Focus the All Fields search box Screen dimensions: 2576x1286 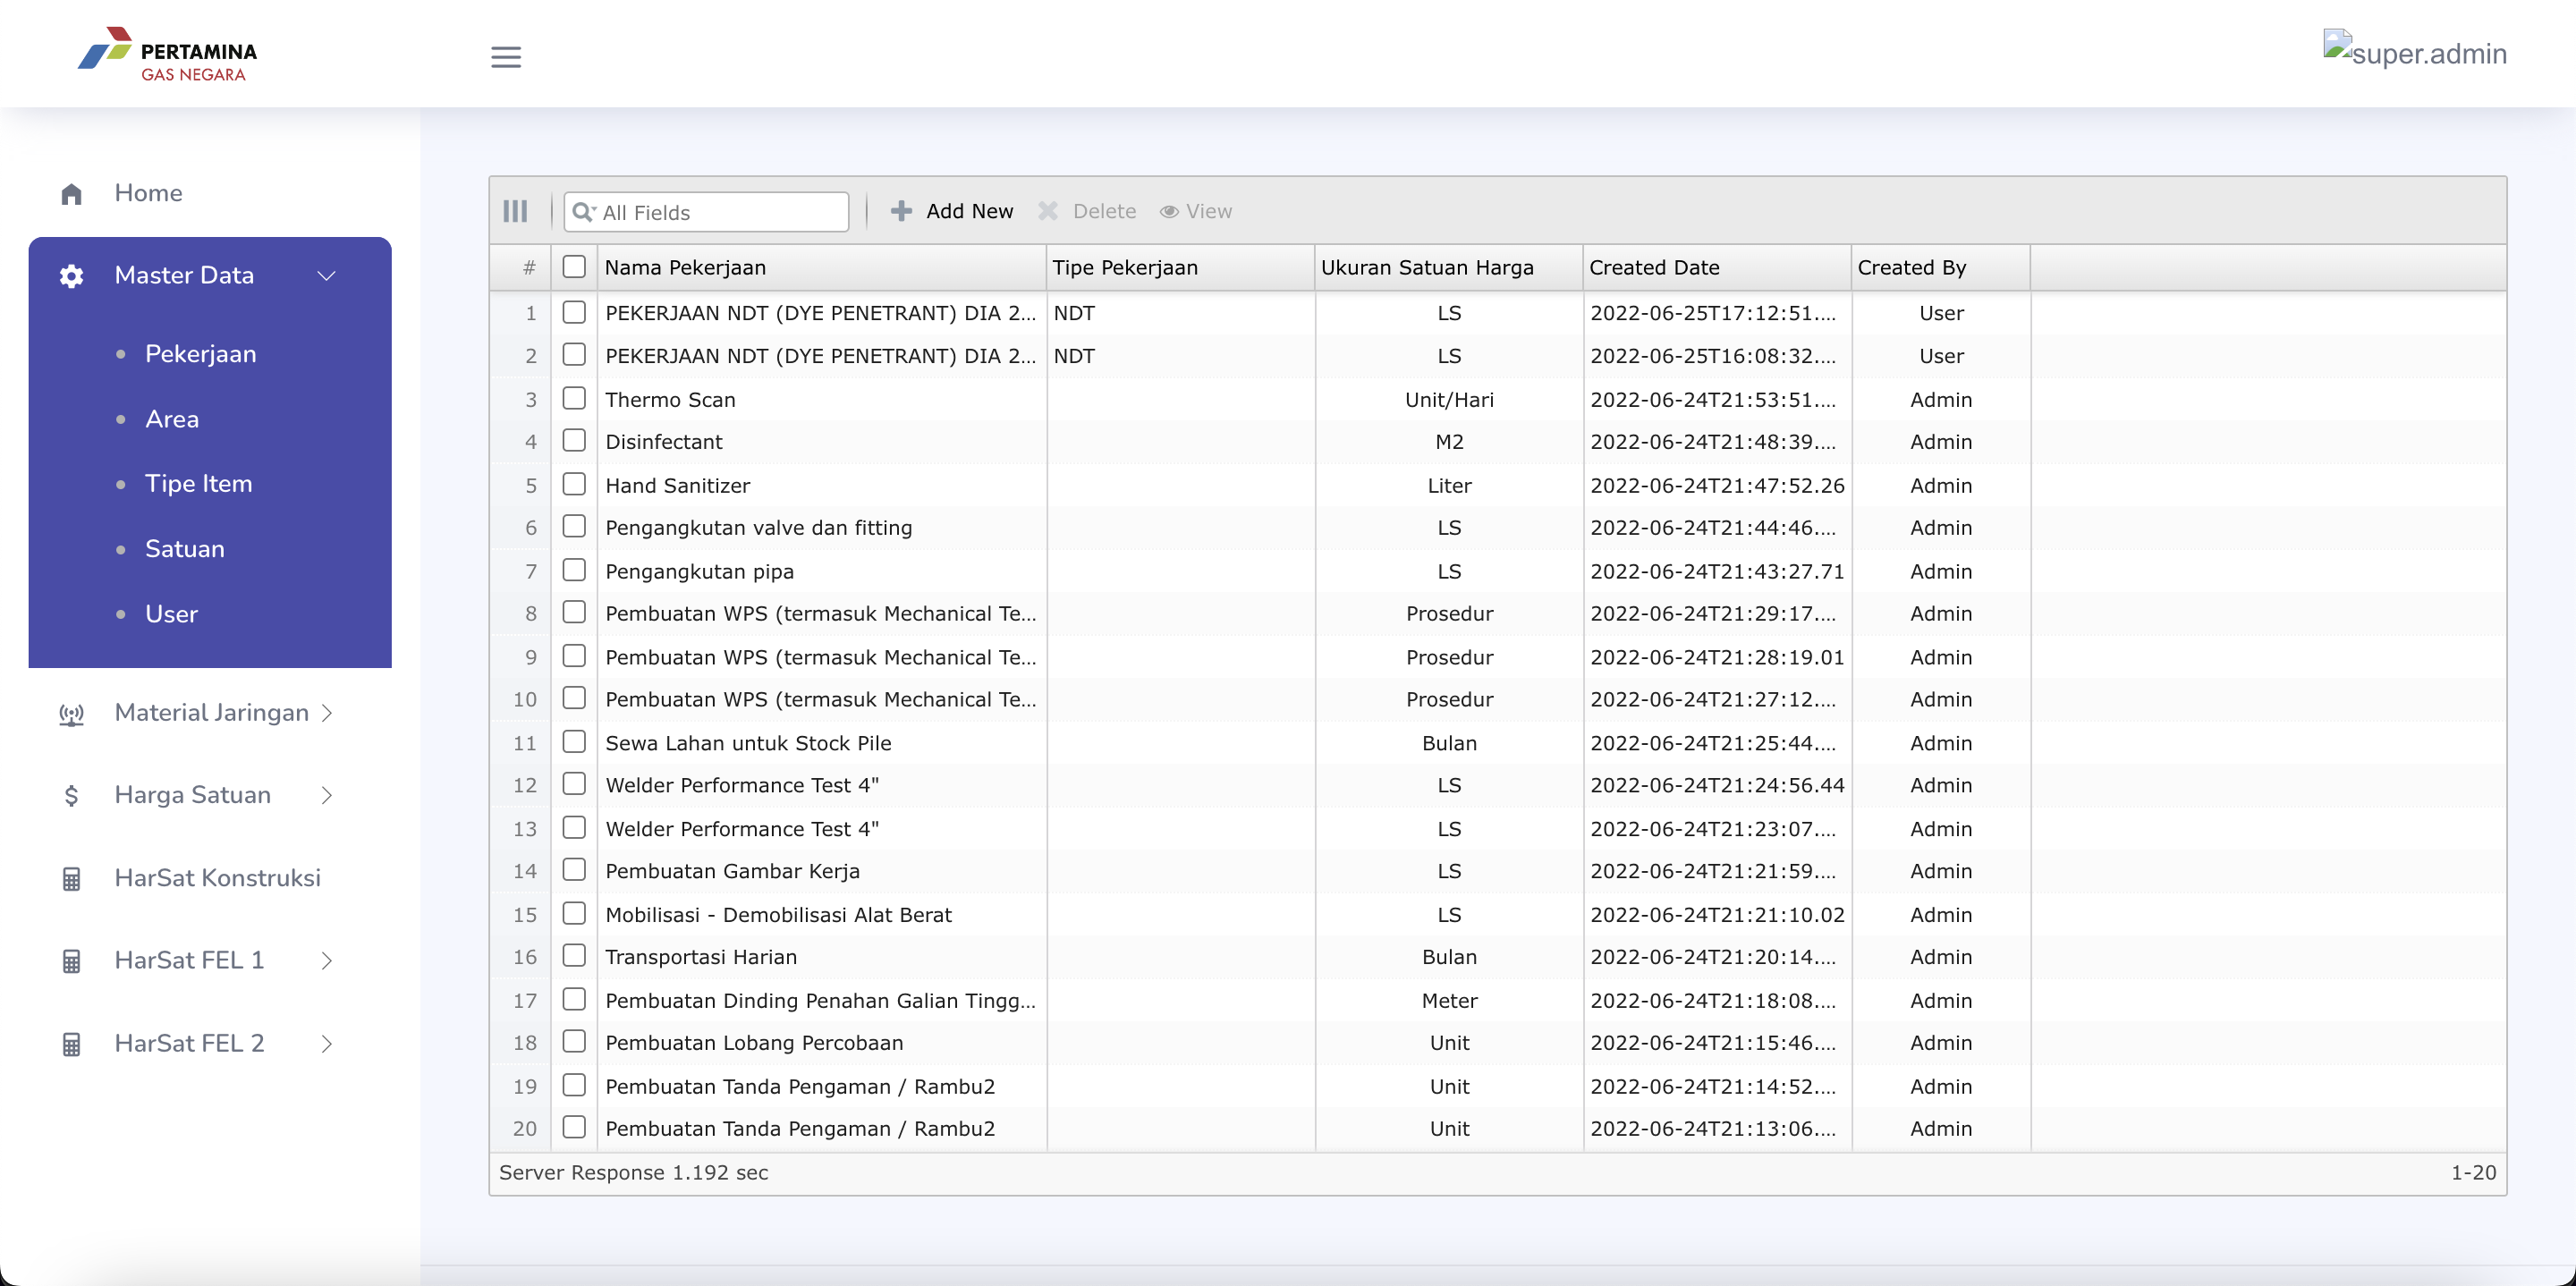707,212
